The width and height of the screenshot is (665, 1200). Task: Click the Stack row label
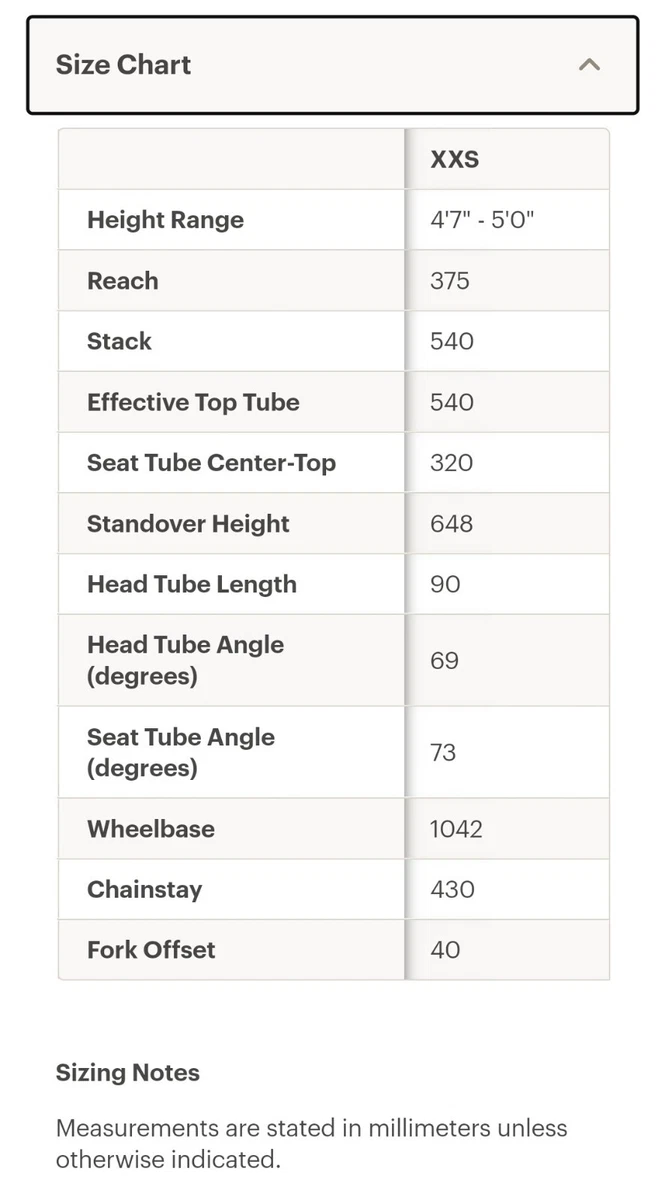pyautogui.click(x=119, y=341)
